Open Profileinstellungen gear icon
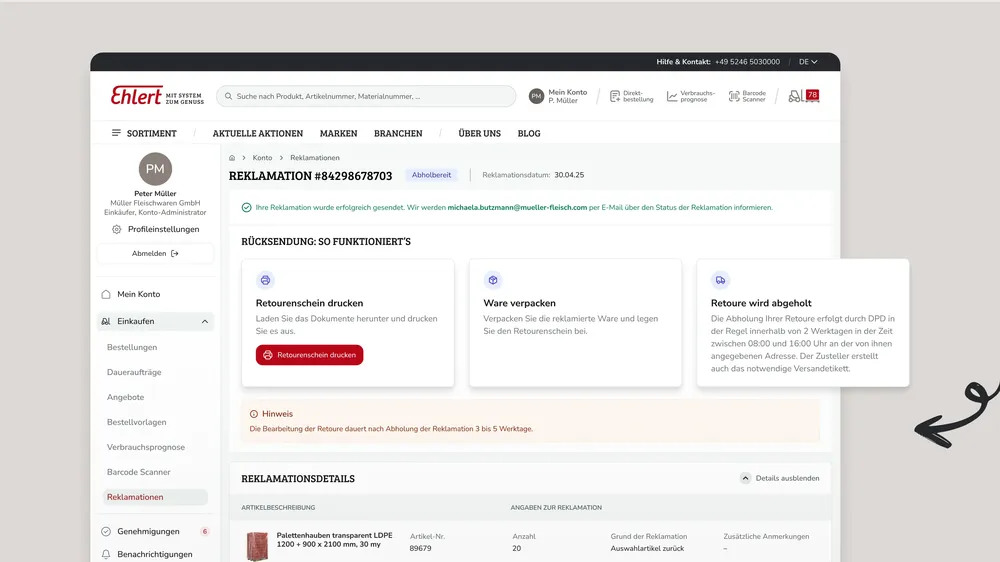Image resolution: width=1000 pixels, height=562 pixels. point(116,230)
